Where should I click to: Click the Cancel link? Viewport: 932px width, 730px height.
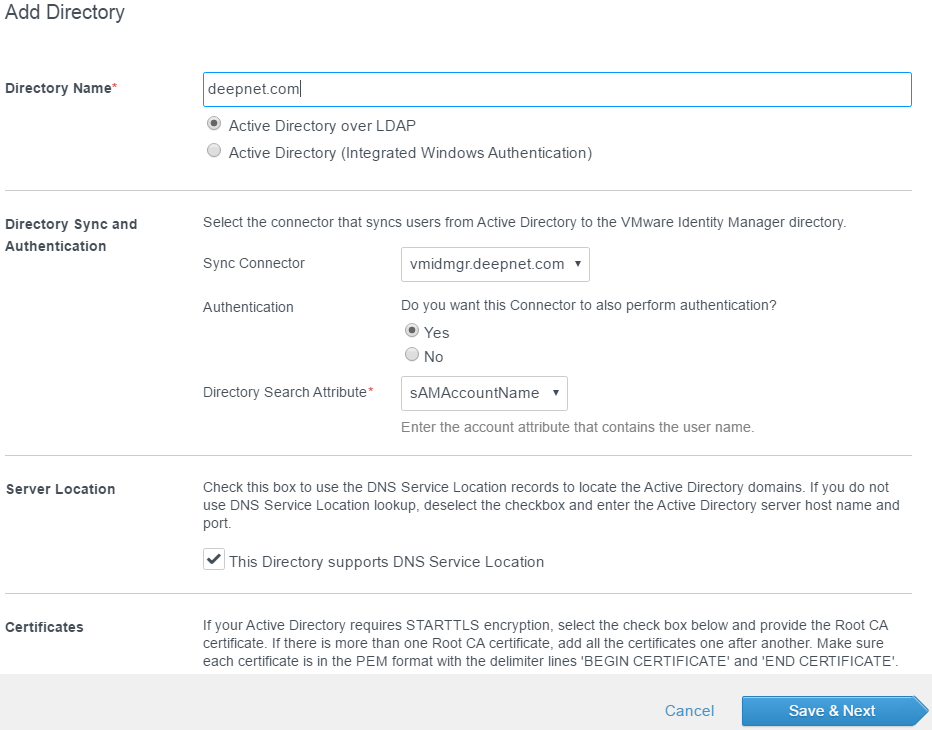(x=689, y=711)
